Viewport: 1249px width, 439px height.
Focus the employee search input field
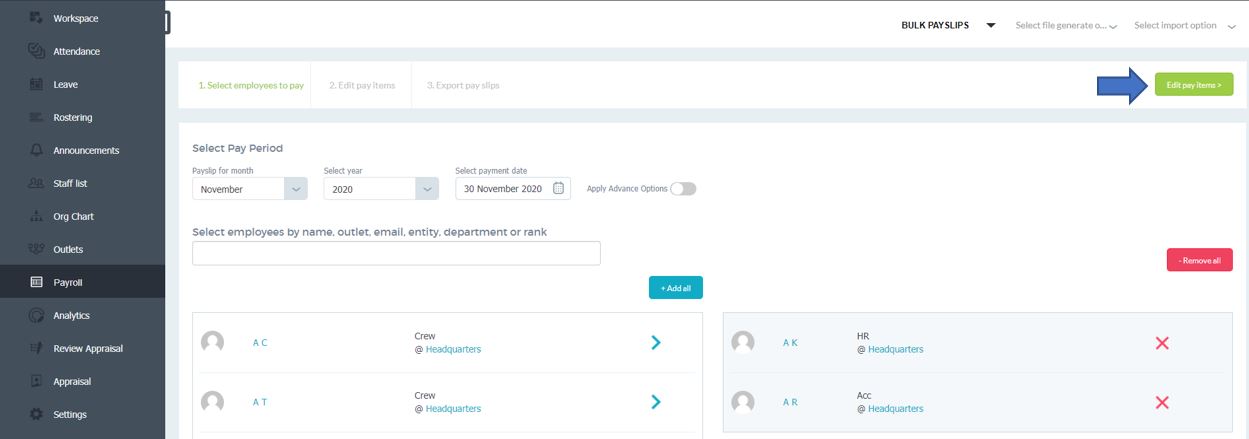coord(396,253)
